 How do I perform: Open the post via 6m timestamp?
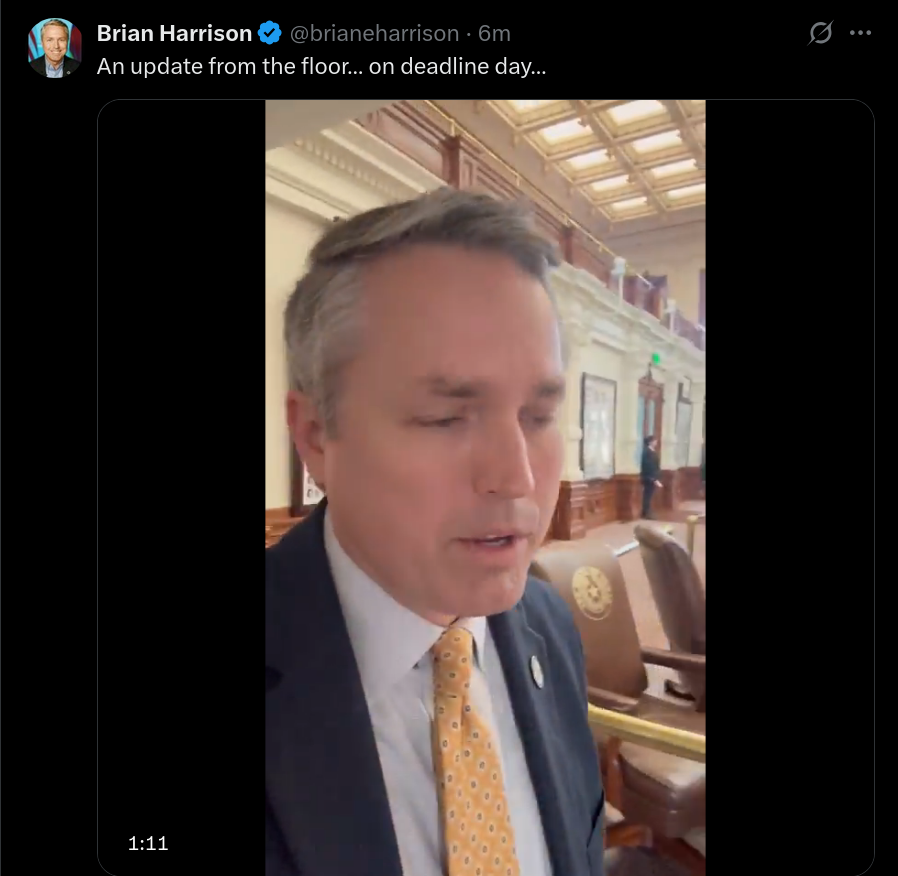[494, 34]
